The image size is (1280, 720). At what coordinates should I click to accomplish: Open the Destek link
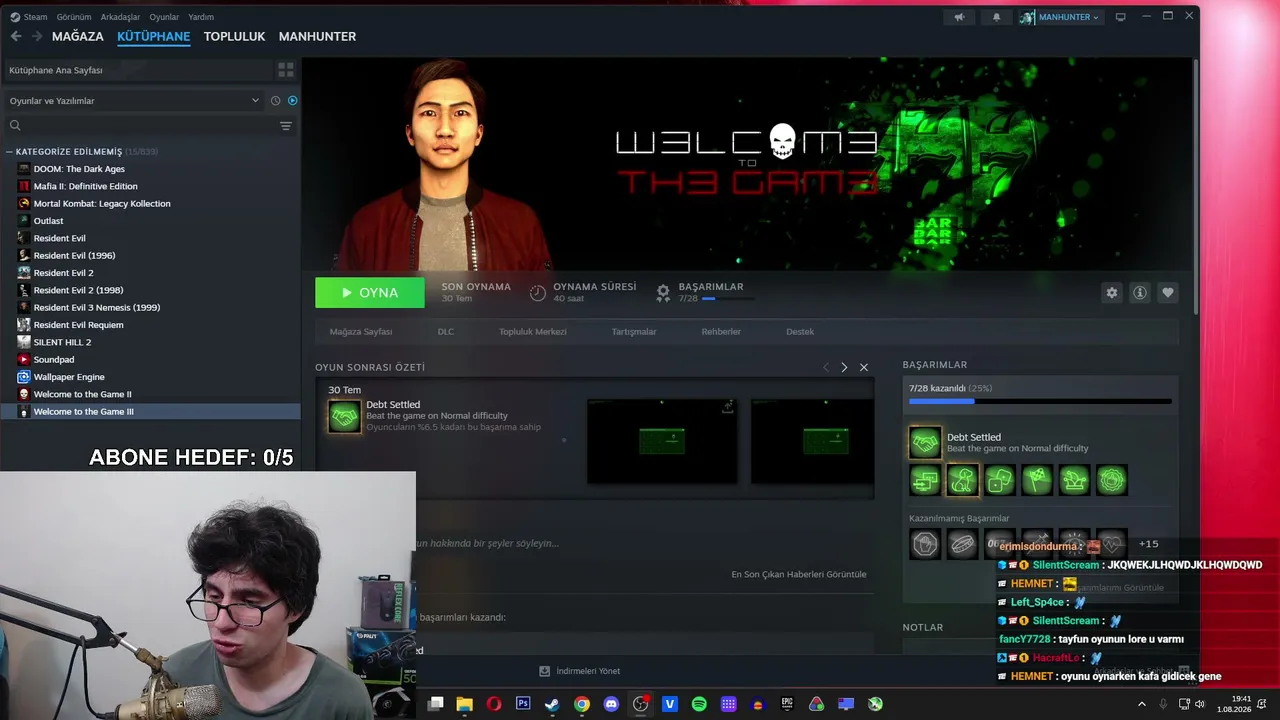tap(800, 332)
